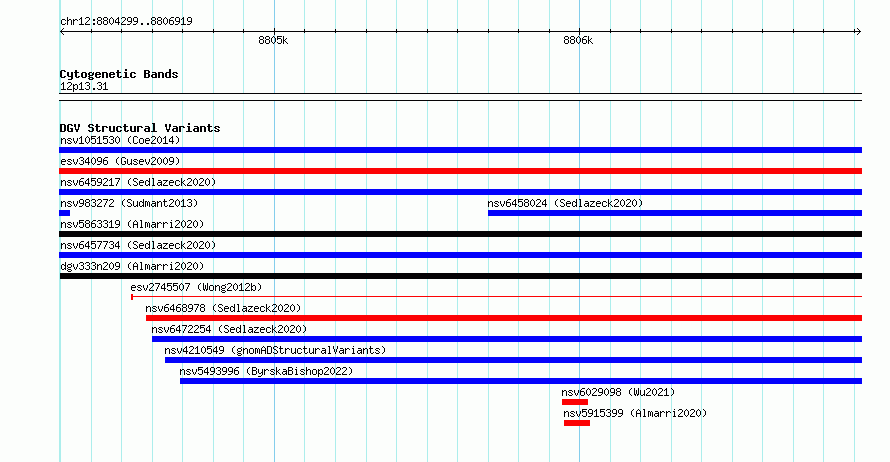The height and width of the screenshot is (462, 890).
Task: Select the blue nsv6458024 variant bar
Action: [x=675, y=213]
